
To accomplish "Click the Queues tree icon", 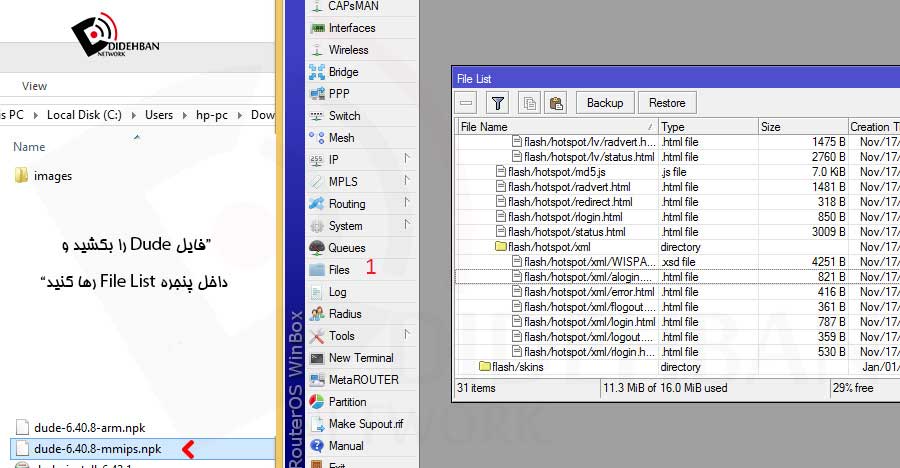I will point(317,247).
